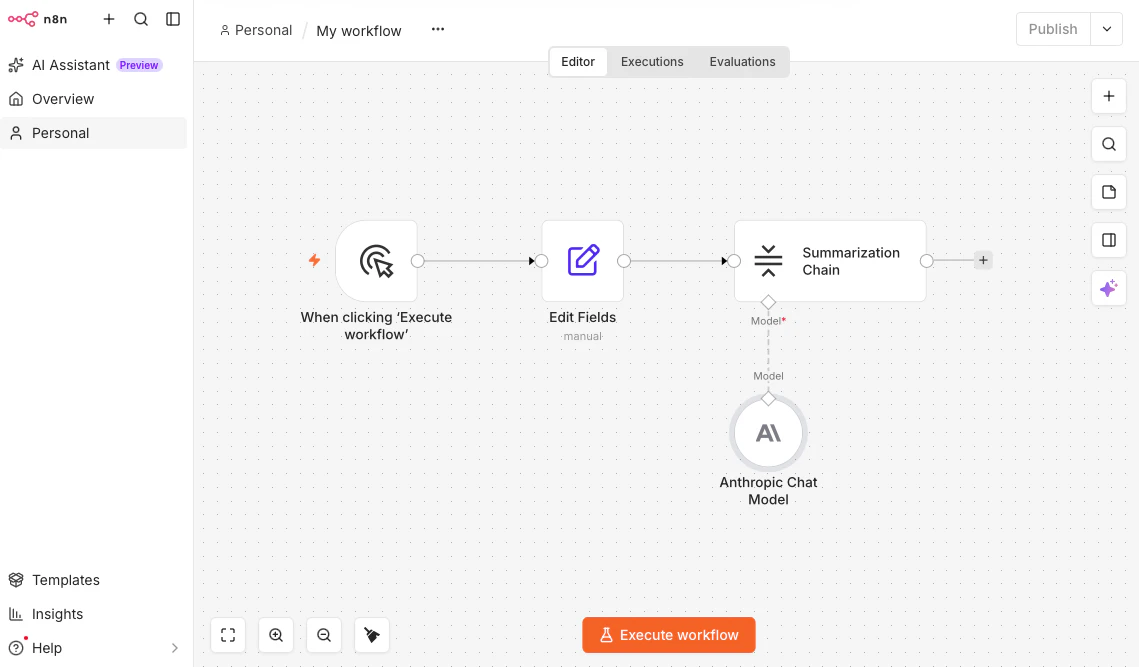Click the Publish button
1139x667 pixels.
[1053, 29]
